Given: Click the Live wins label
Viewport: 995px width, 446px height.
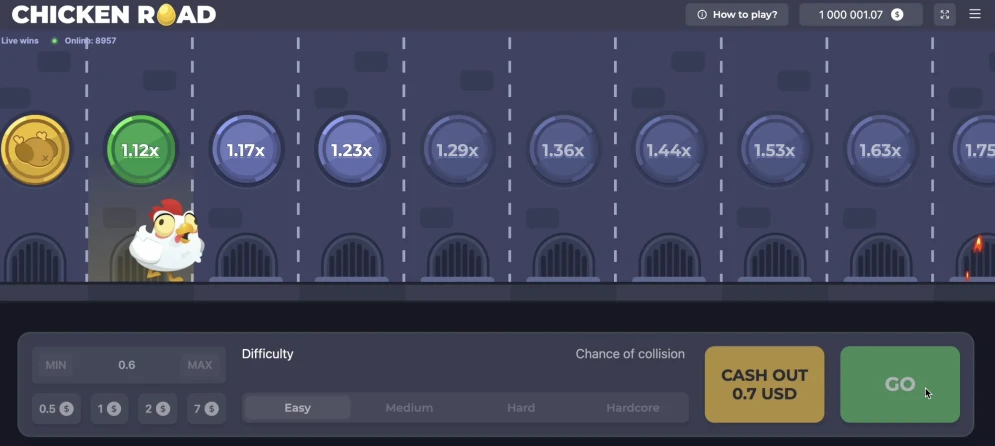Looking at the screenshot, I should coord(20,41).
